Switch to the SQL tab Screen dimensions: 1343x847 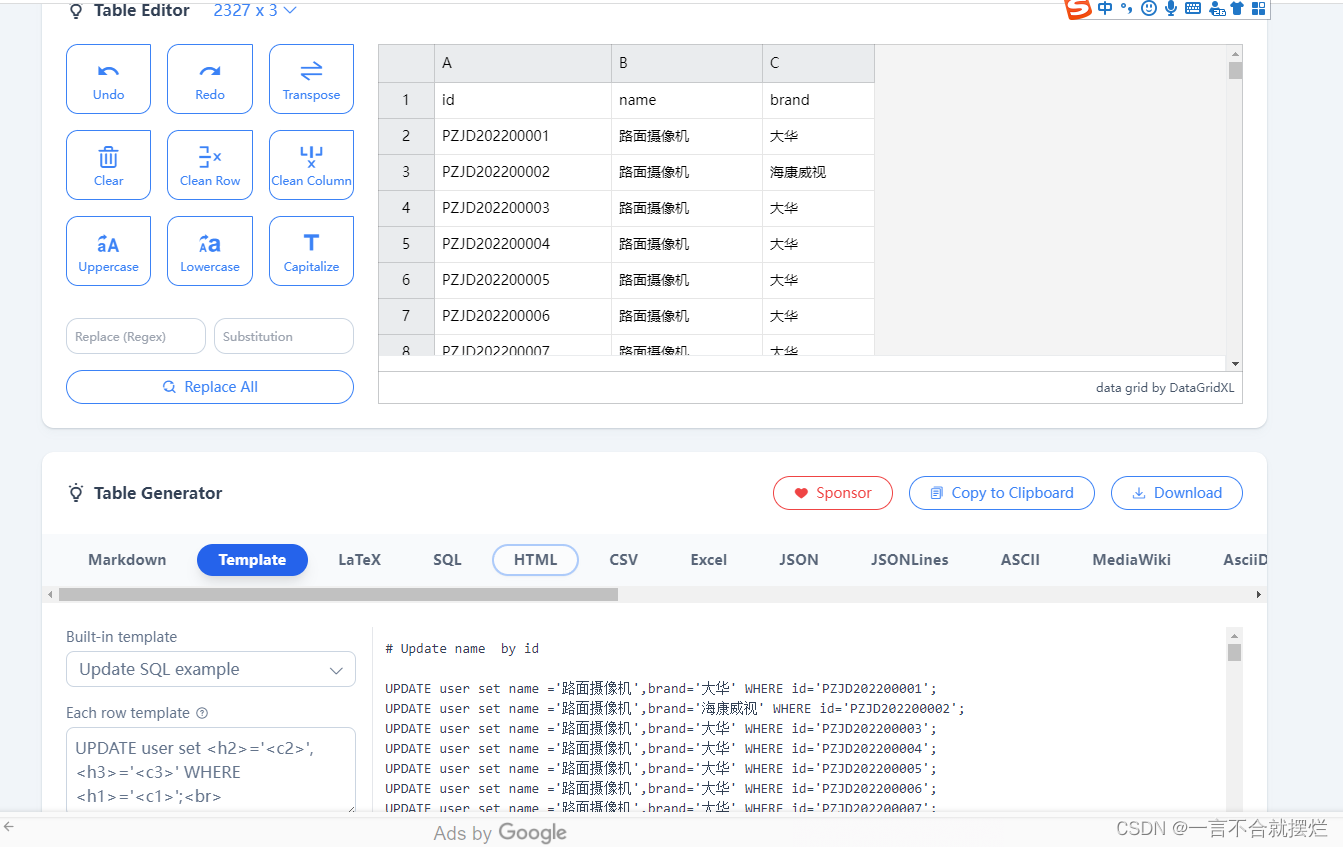(446, 559)
